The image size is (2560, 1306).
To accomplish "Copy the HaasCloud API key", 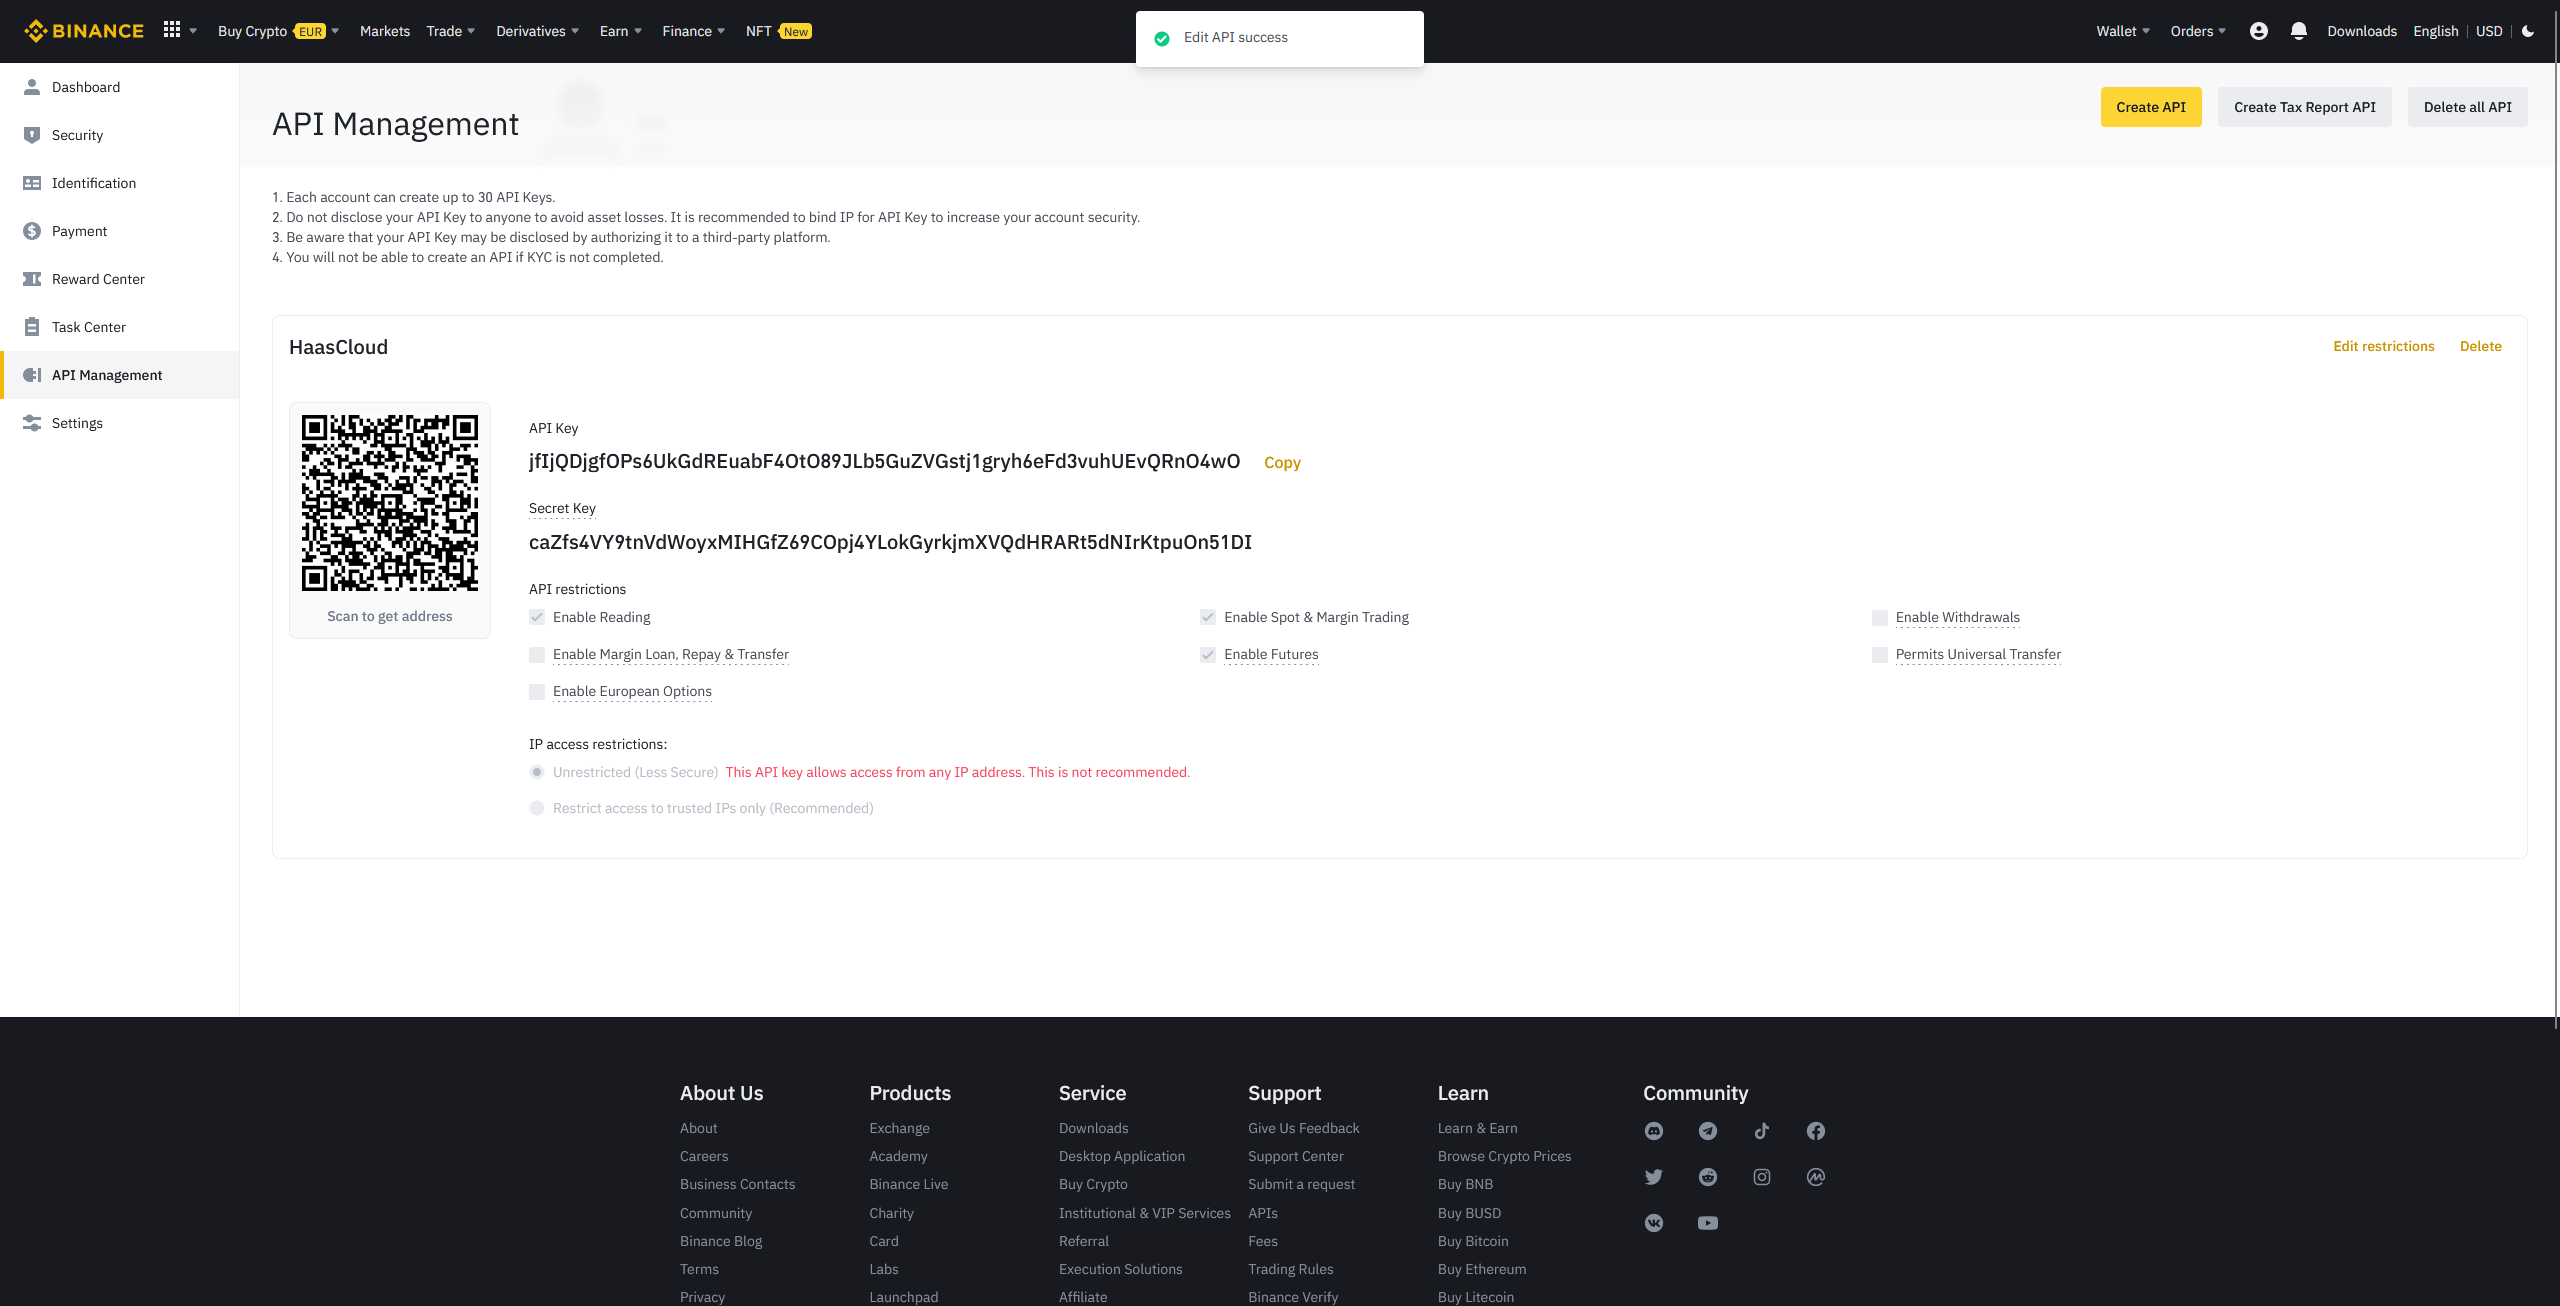I will click(x=1282, y=462).
